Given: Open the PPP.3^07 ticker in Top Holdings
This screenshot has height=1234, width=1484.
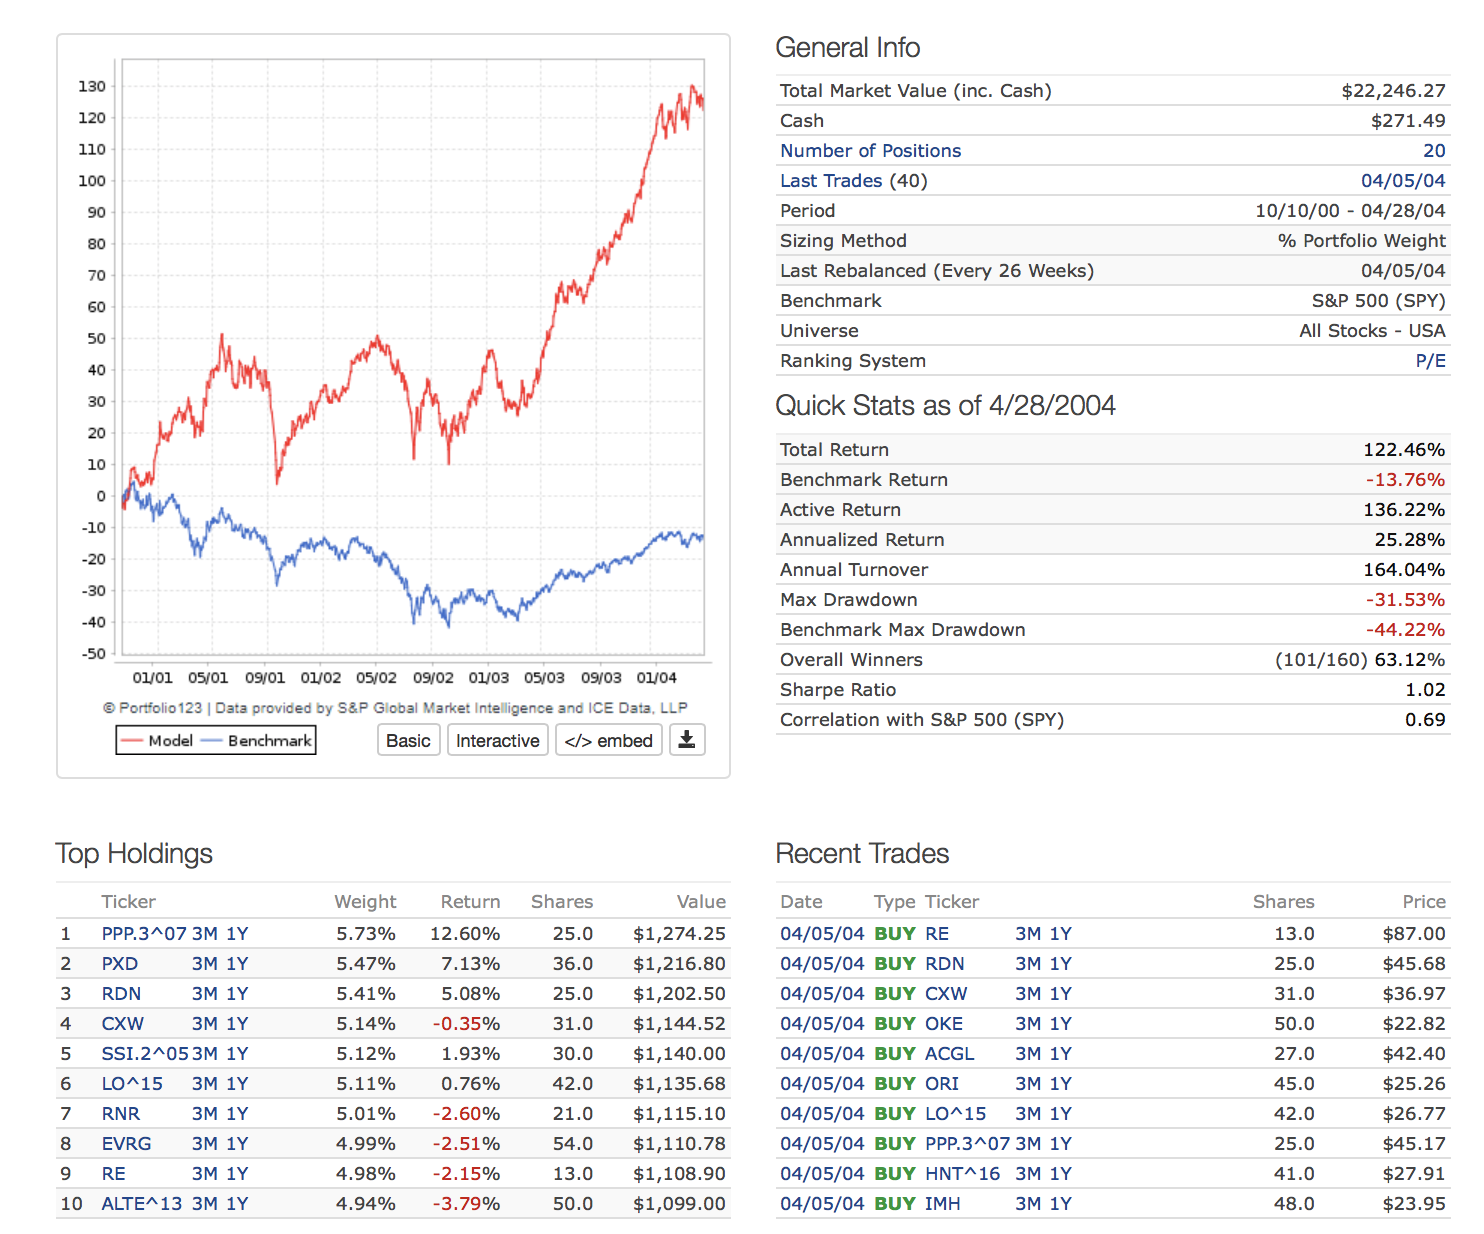Looking at the screenshot, I should tap(144, 934).
